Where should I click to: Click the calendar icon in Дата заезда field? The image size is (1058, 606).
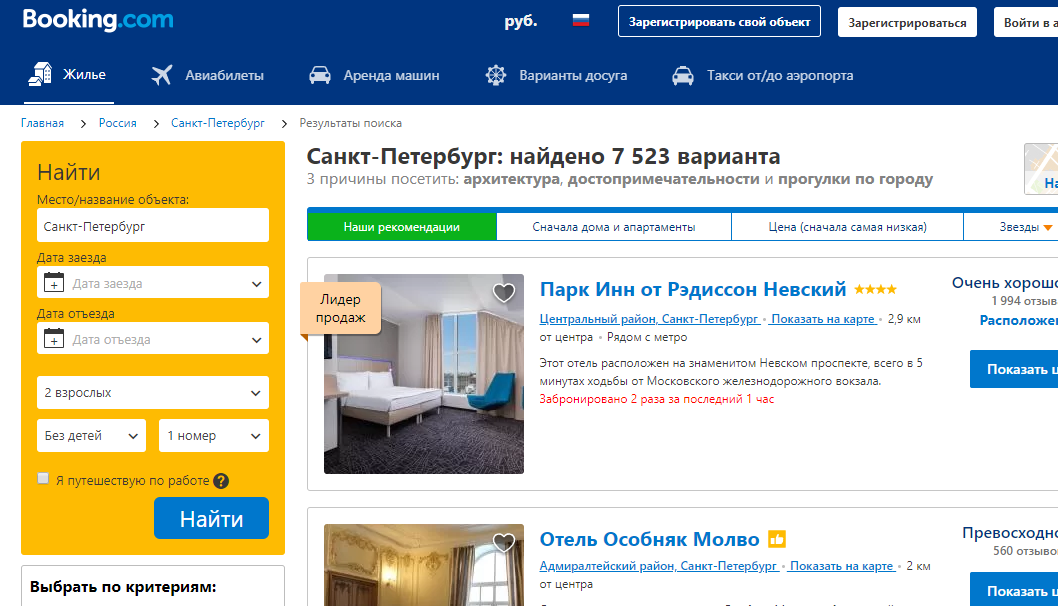[x=54, y=283]
